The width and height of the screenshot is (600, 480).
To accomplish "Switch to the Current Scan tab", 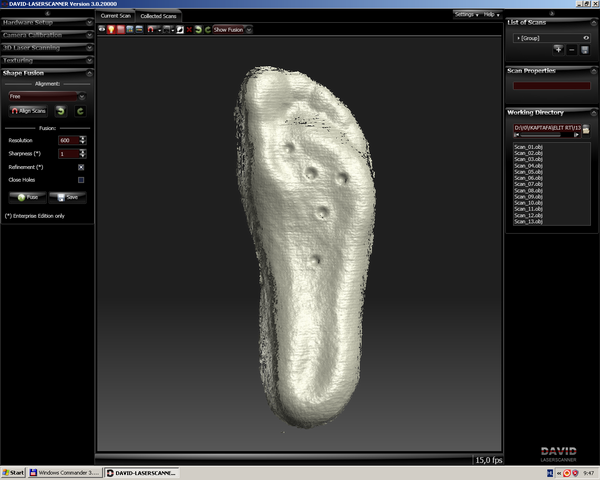I will click(116, 16).
